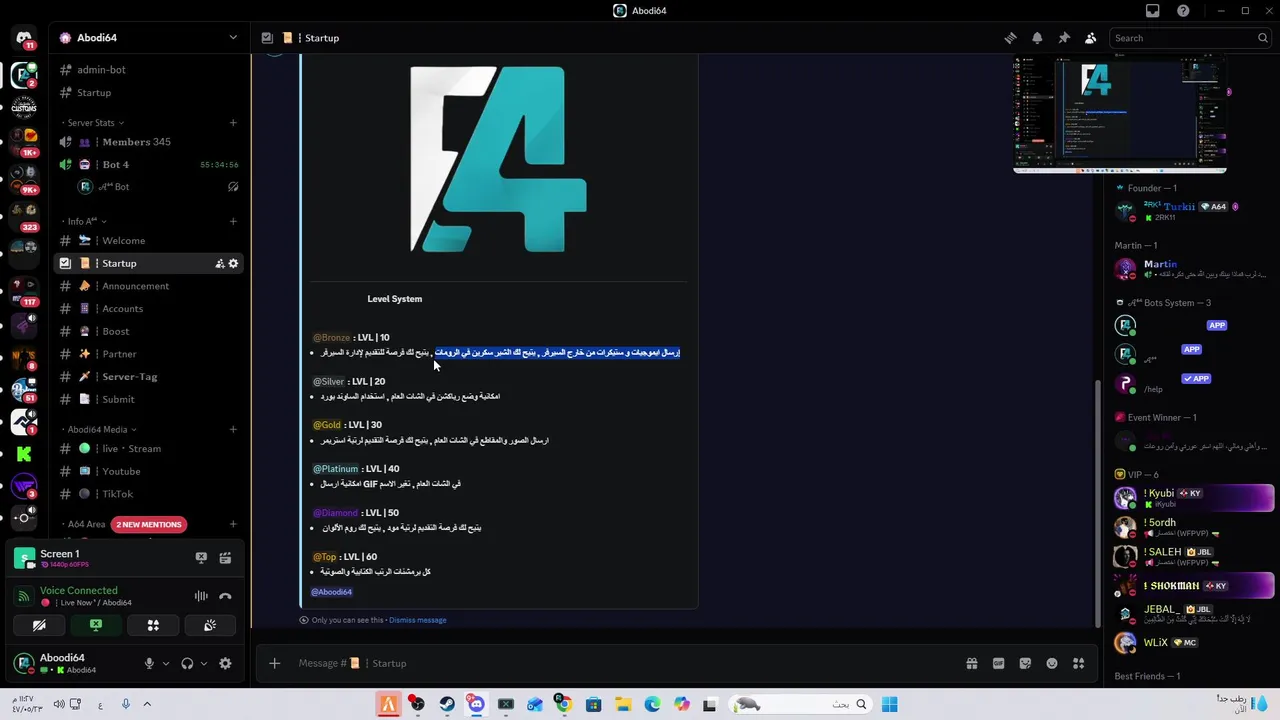Screen dimensions: 1280x720
Task: Click the Search messages field
Action: [x=1191, y=38]
